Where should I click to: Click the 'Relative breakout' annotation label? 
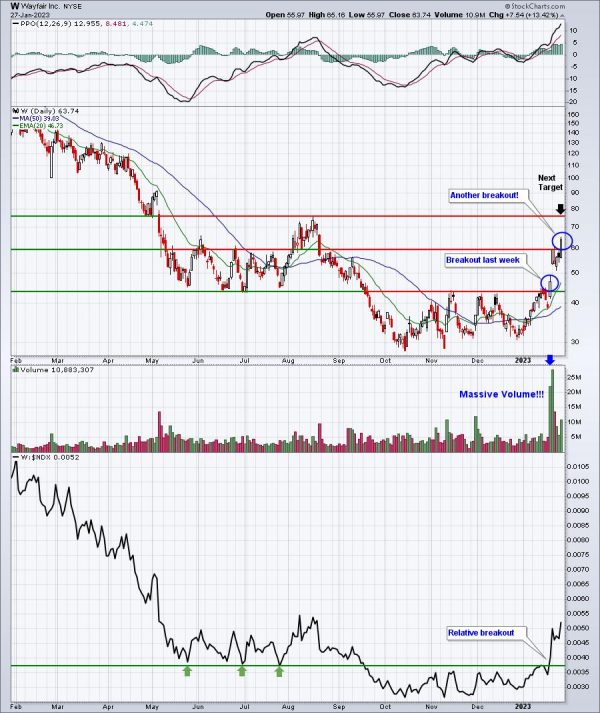coord(481,633)
